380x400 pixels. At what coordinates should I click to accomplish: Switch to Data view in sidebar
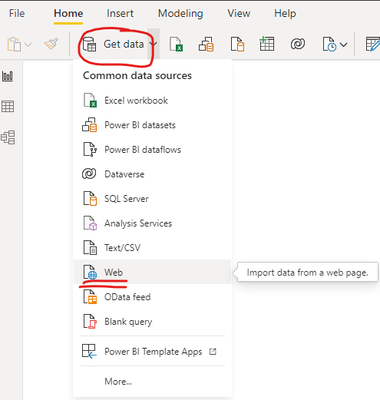tap(8, 107)
